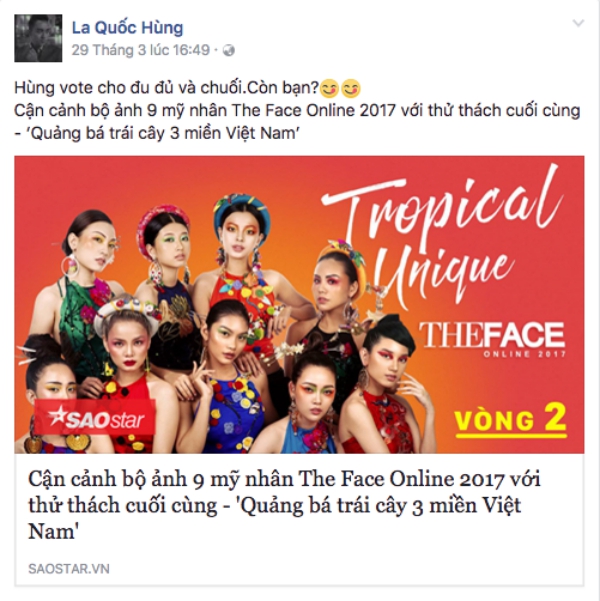
Task: Open La Quốc Hùng's profile picture
Action: 38,38
